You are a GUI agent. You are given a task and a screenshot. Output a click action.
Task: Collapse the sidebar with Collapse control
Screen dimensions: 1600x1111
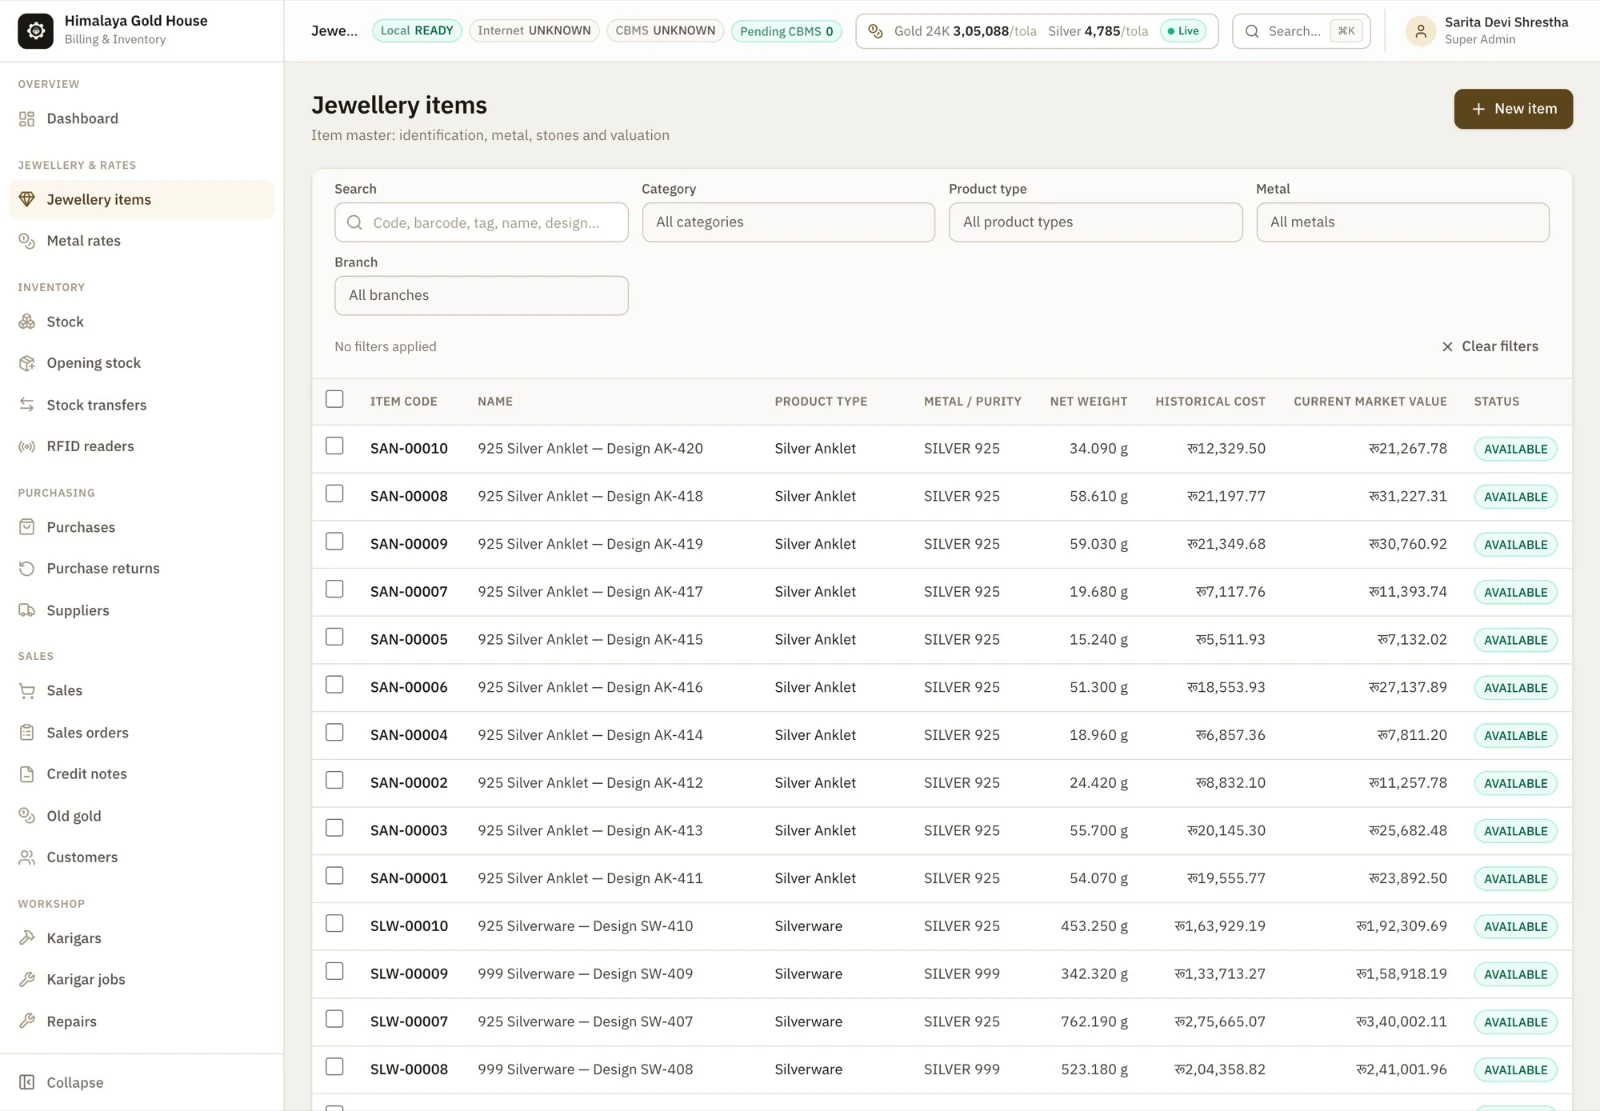[62, 1082]
